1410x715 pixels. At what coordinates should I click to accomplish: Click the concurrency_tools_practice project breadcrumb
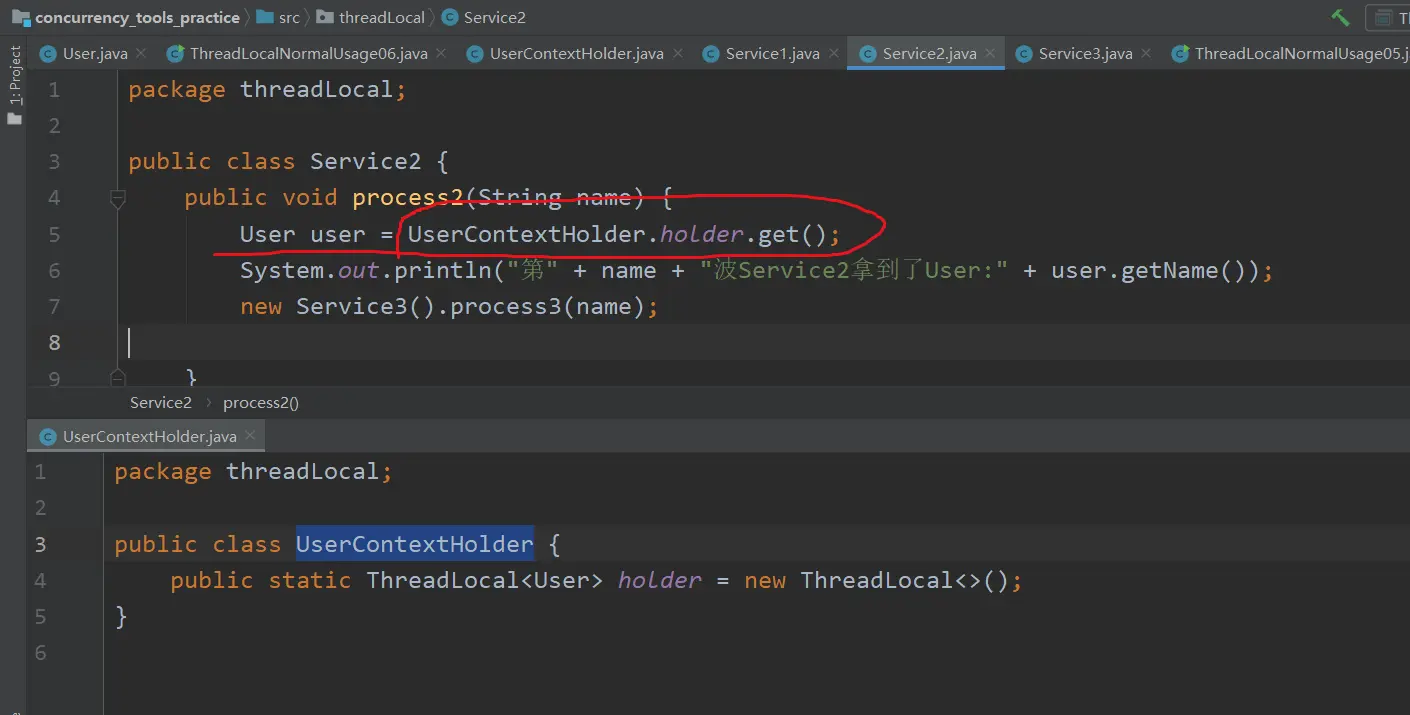coord(137,17)
